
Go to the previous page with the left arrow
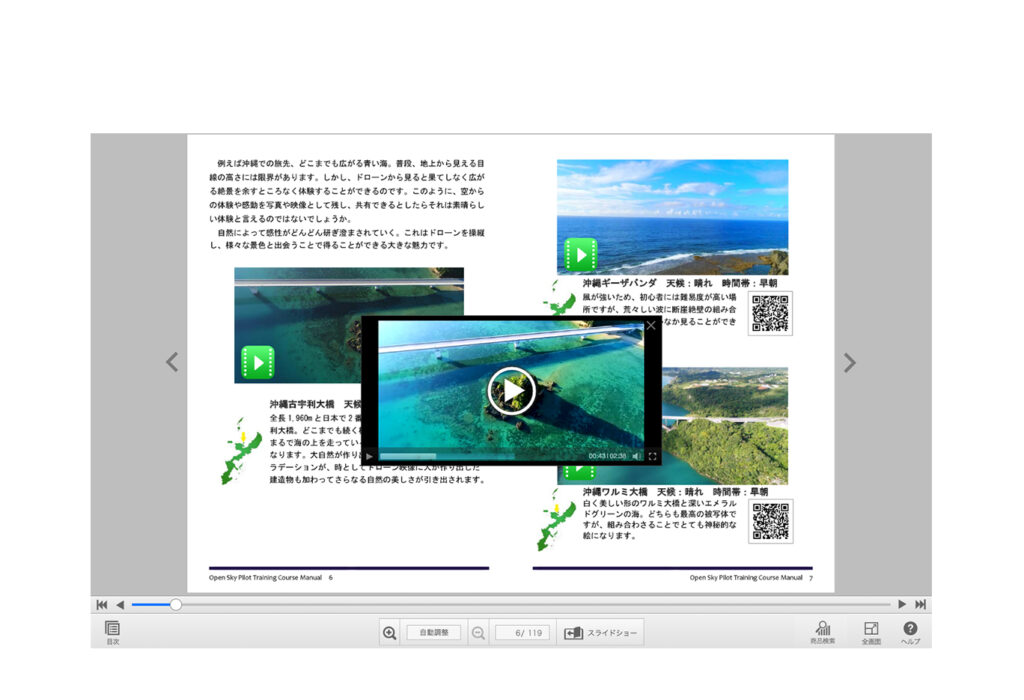(x=172, y=363)
